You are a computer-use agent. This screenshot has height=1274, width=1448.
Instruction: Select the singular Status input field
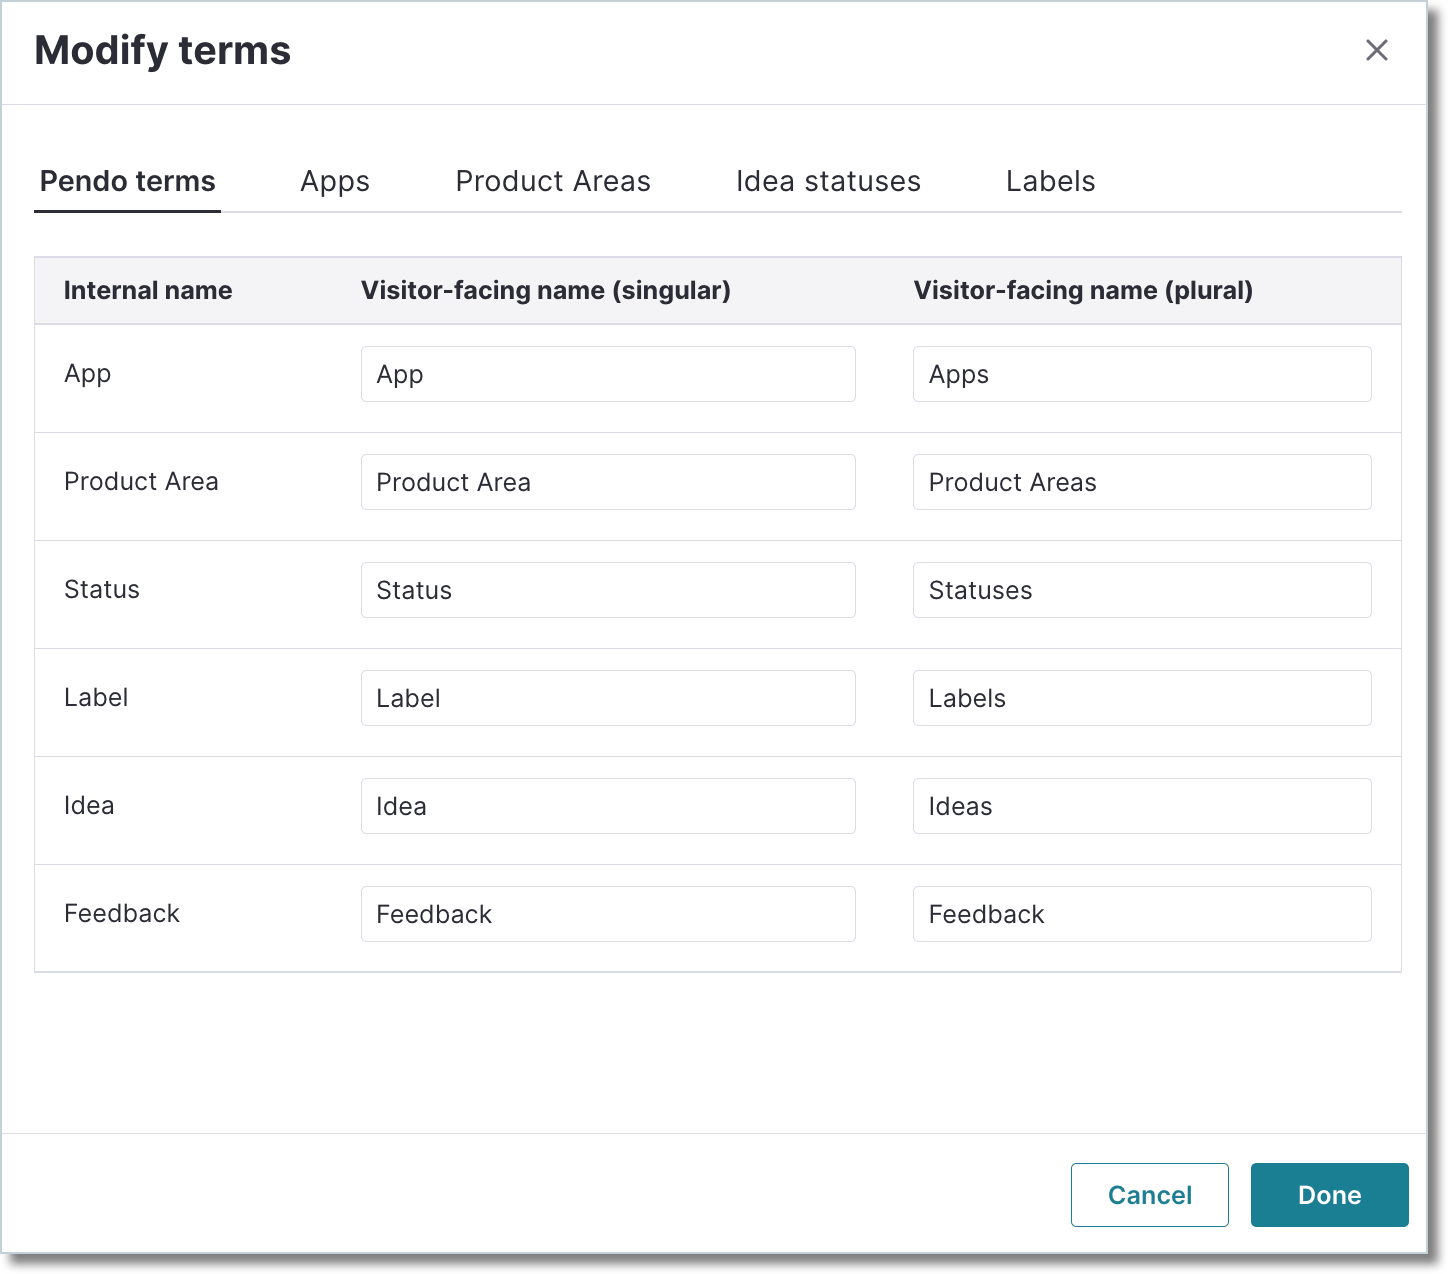(608, 590)
